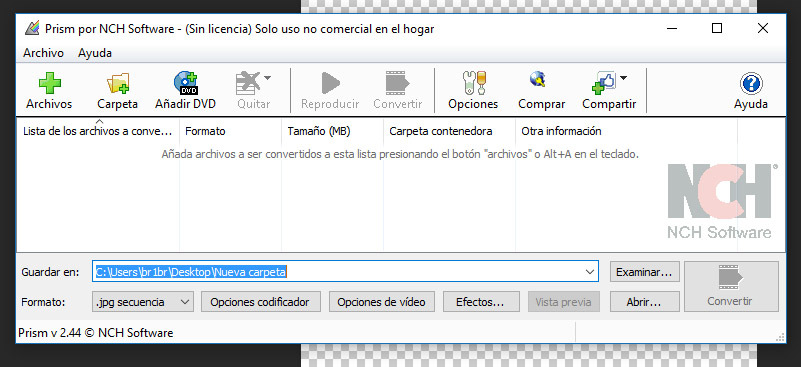Click the Efectos... button
Viewport: 801px width, 367px height.
481,302
